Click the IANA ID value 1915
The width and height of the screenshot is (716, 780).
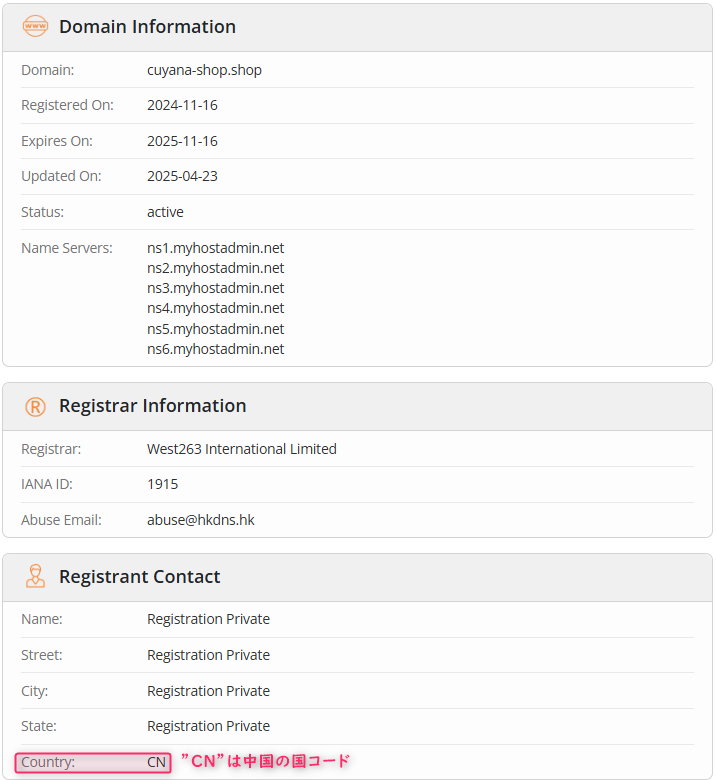click(162, 484)
